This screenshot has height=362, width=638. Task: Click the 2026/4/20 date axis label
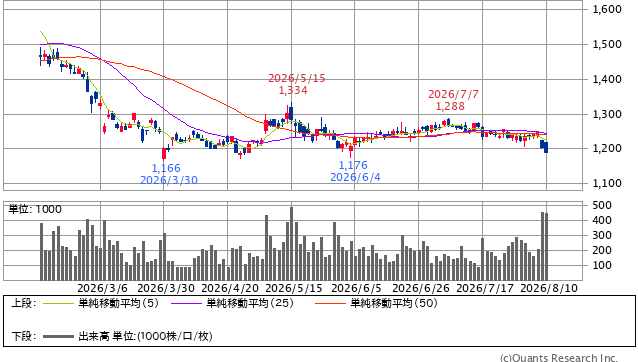coord(230,288)
